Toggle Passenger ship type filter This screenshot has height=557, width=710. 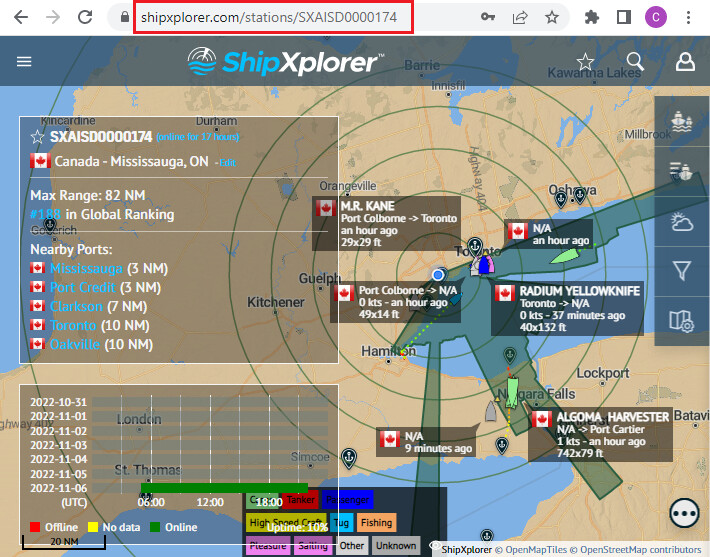[347, 499]
